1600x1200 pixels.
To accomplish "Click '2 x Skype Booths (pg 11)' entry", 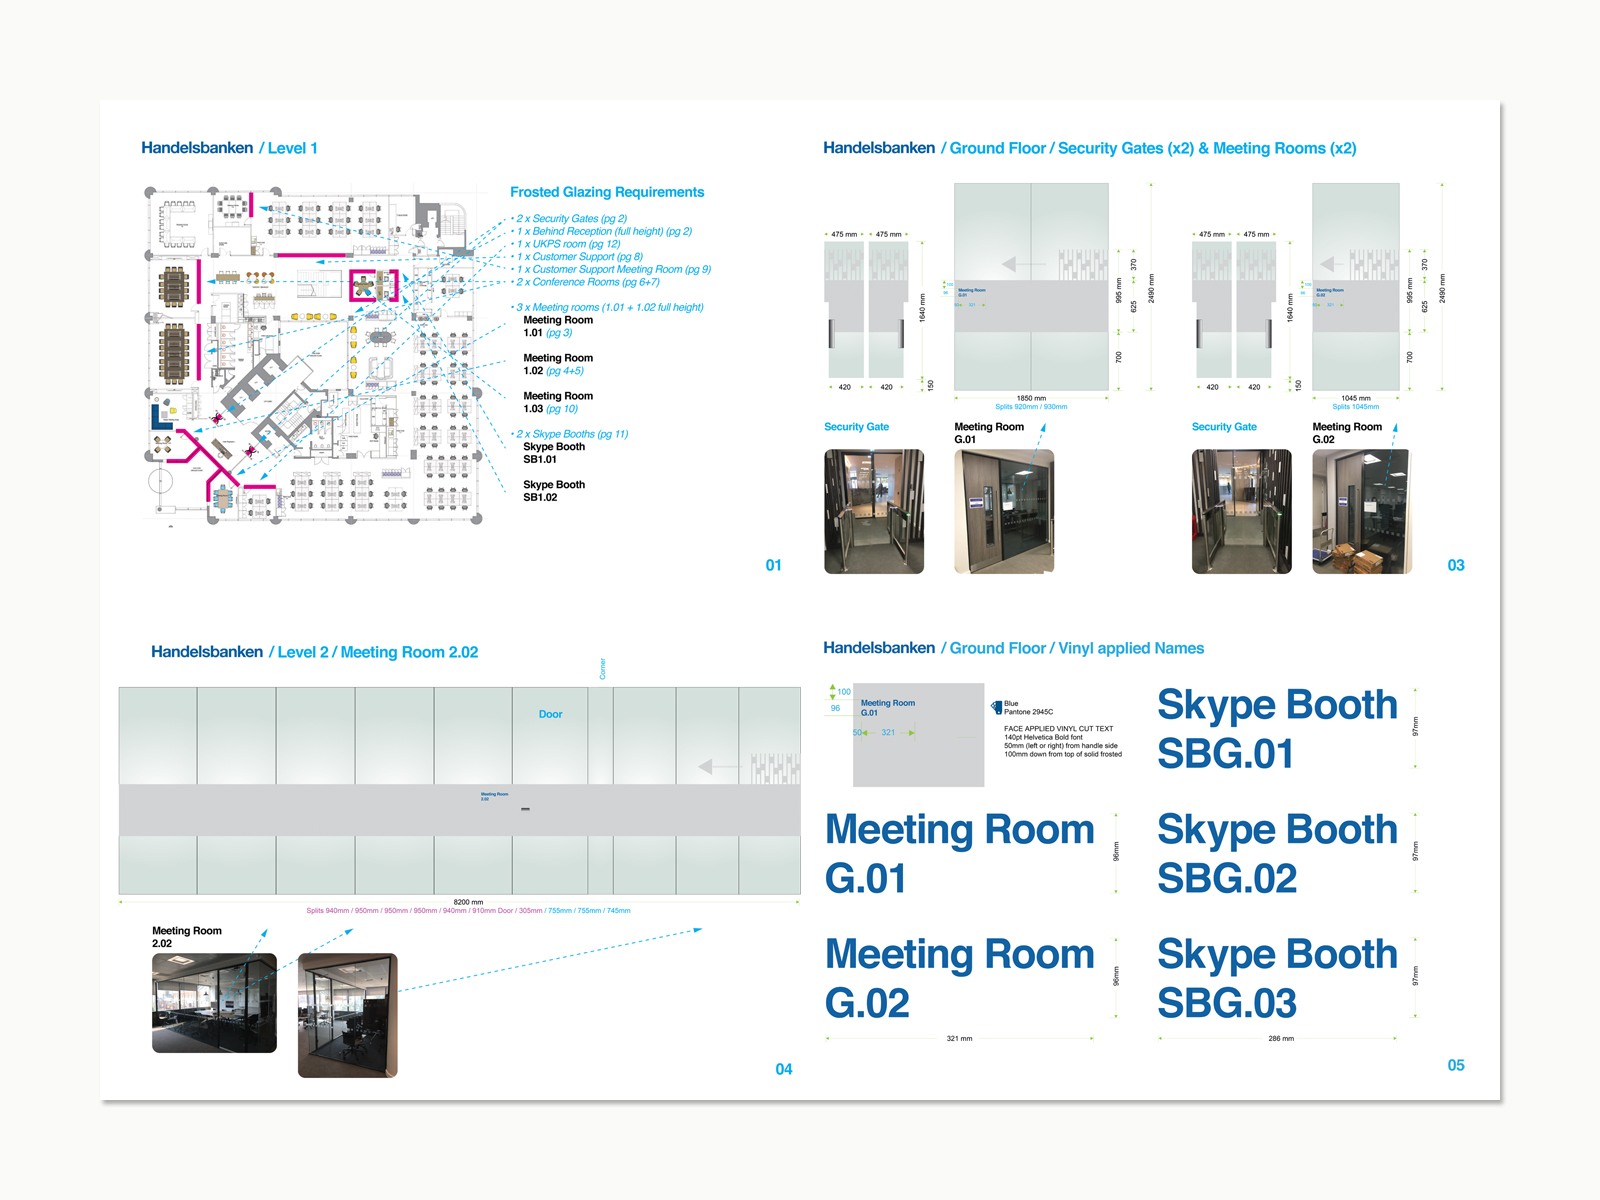I will pyautogui.click(x=571, y=434).
